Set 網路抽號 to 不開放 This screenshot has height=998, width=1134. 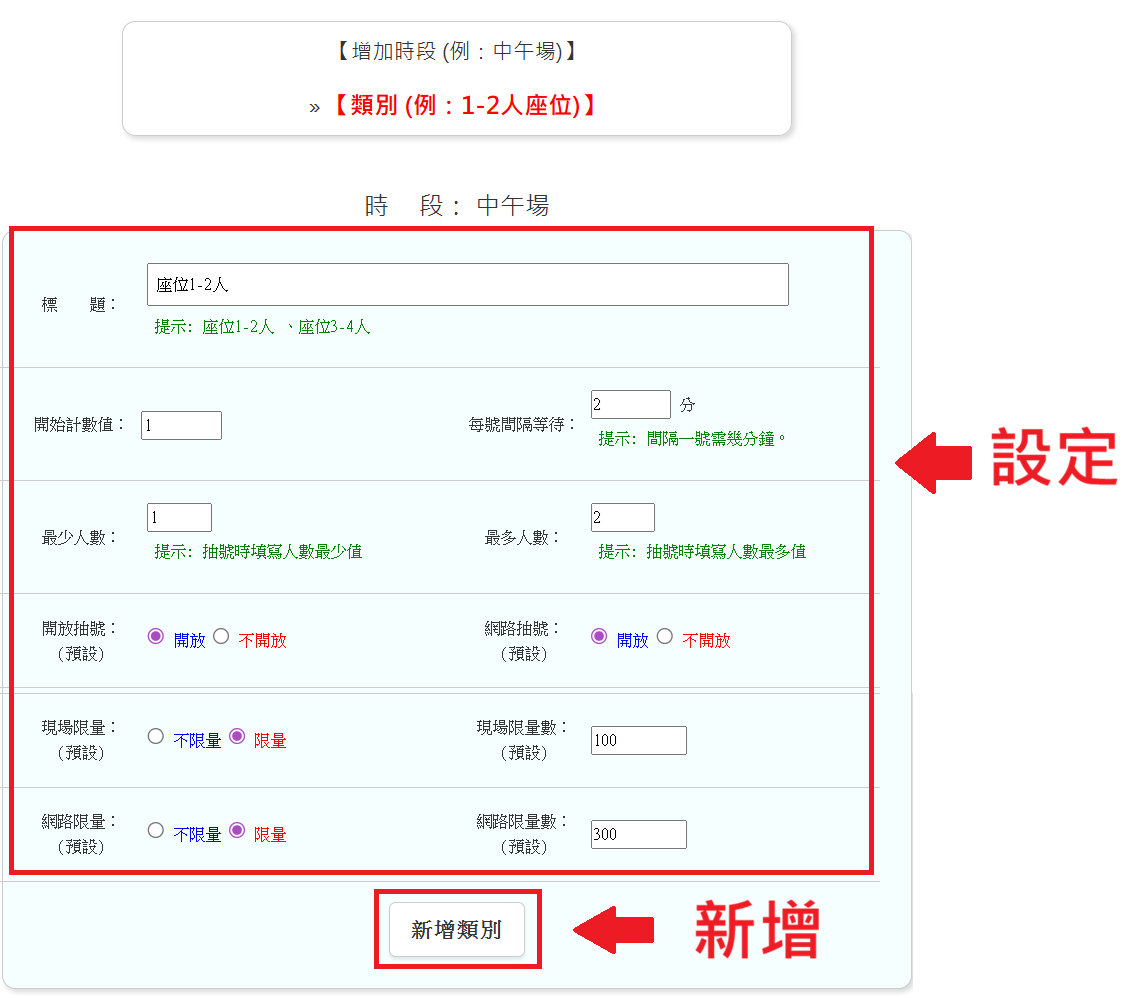665,636
